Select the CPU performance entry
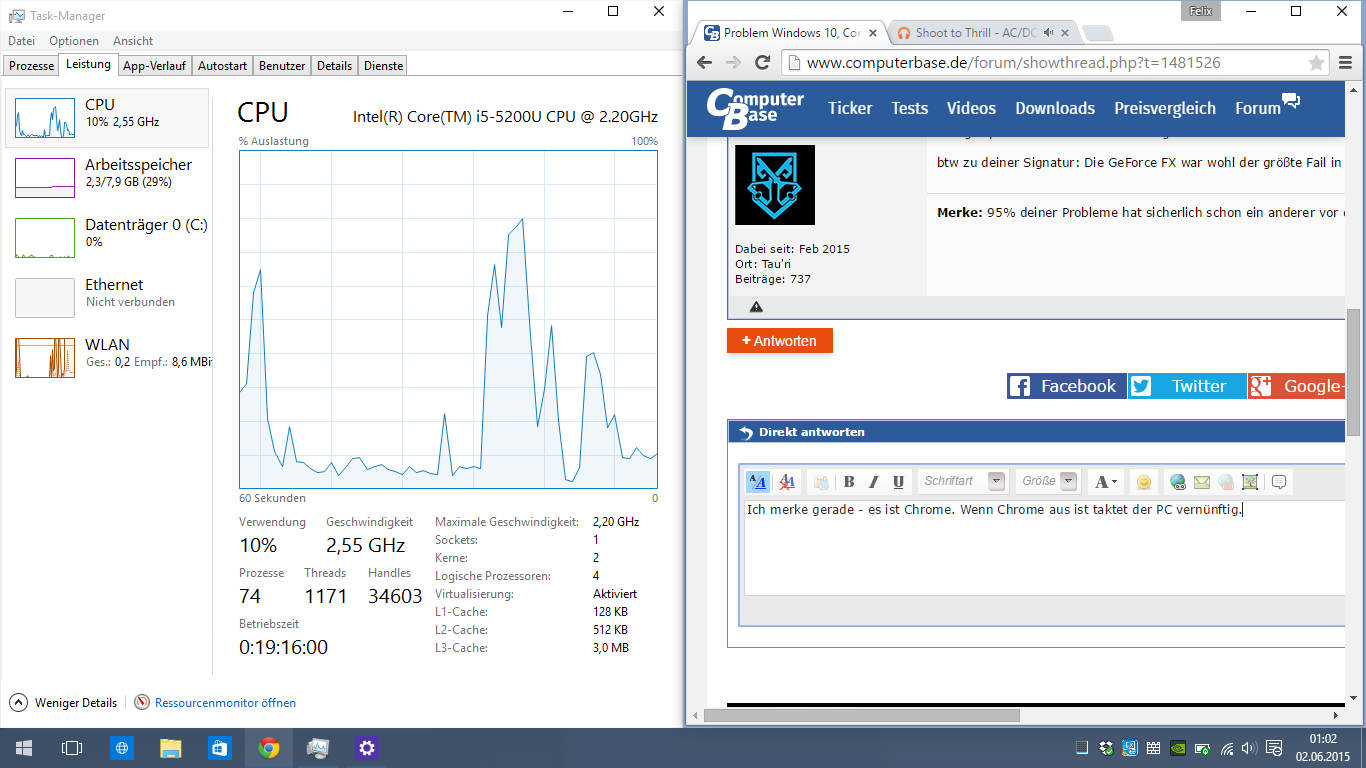Viewport: 1366px width, 768px height. 108,118
